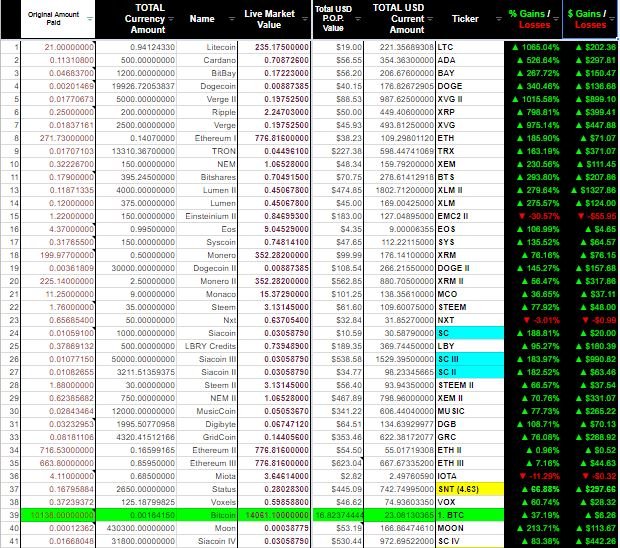Click the -3.01% loss cell

click(x=533, y=320)
